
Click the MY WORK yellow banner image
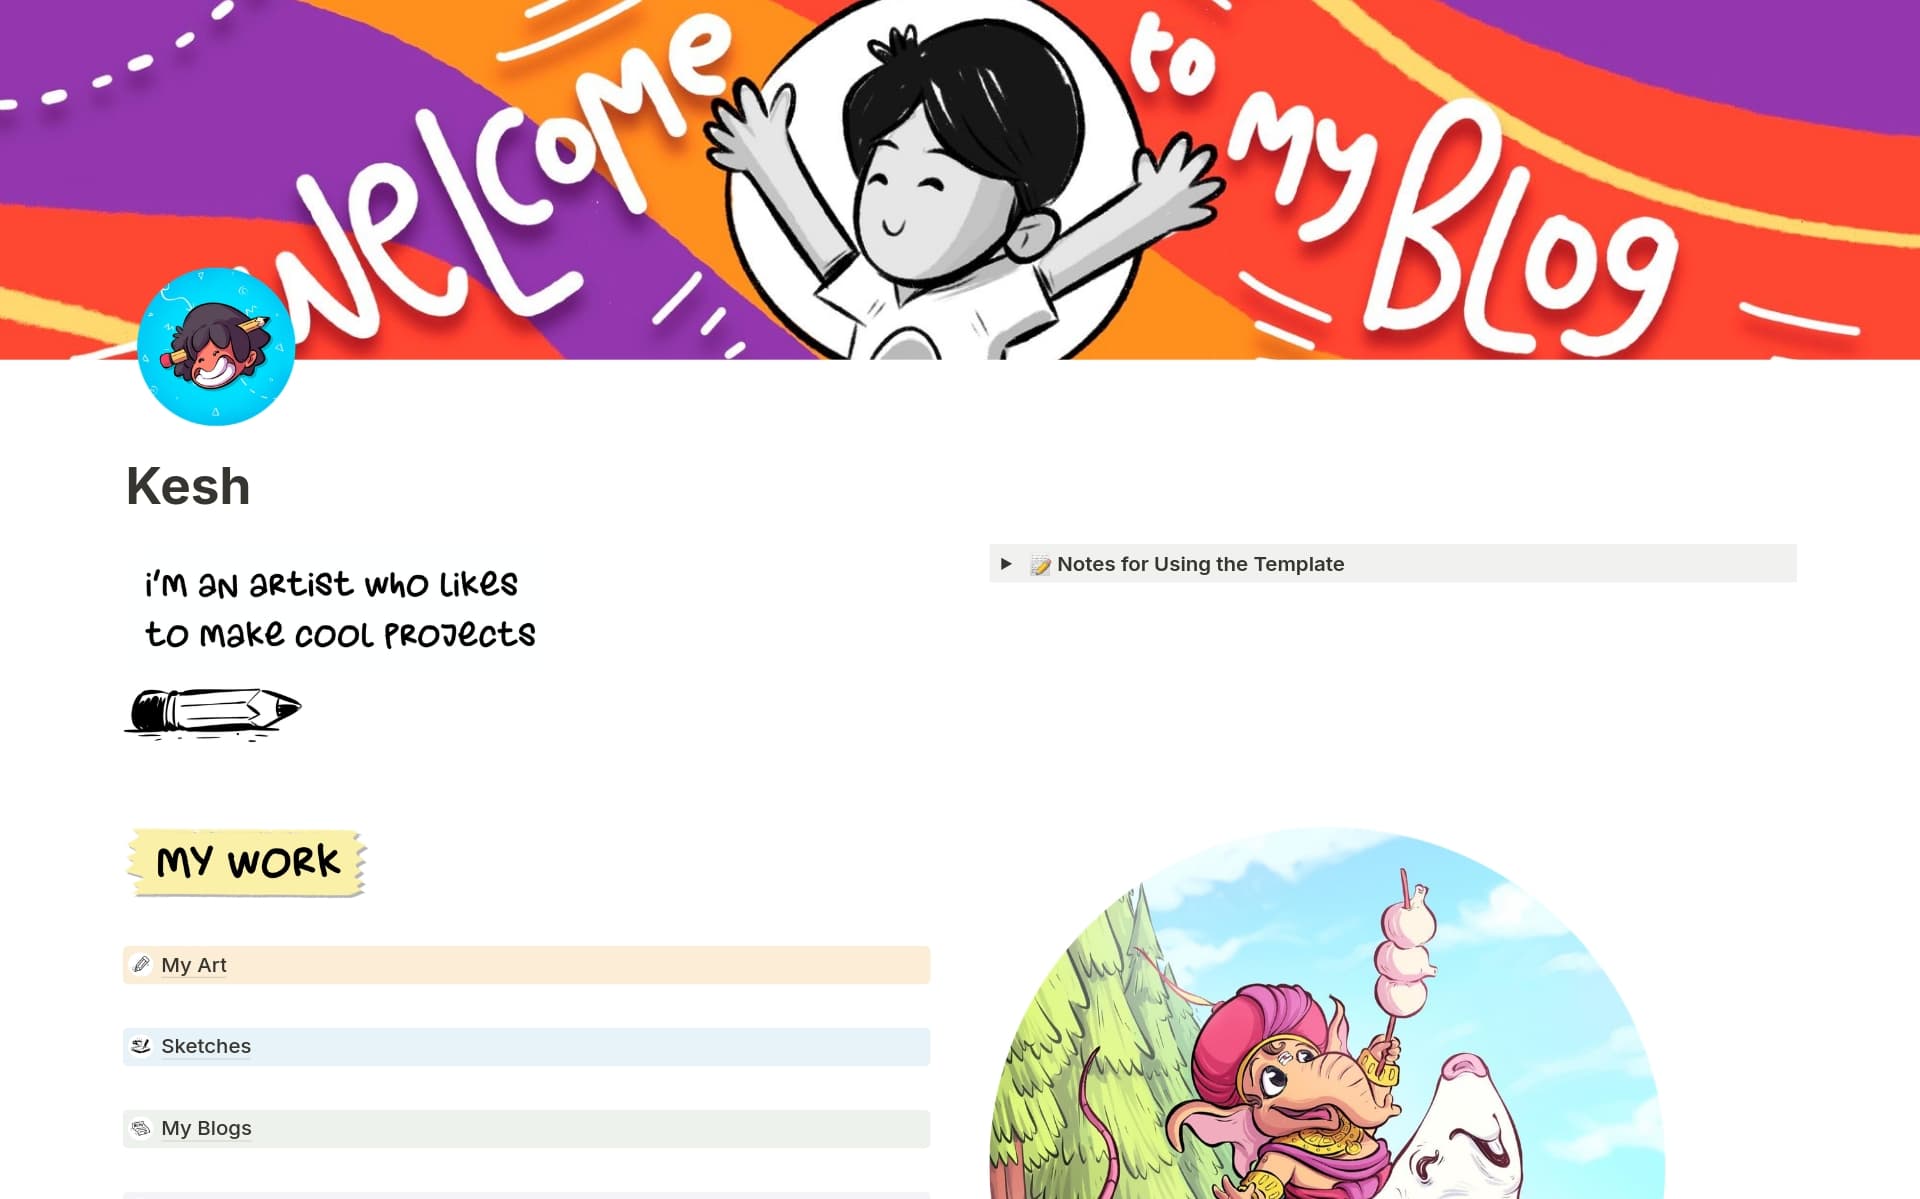coord(247,862)
